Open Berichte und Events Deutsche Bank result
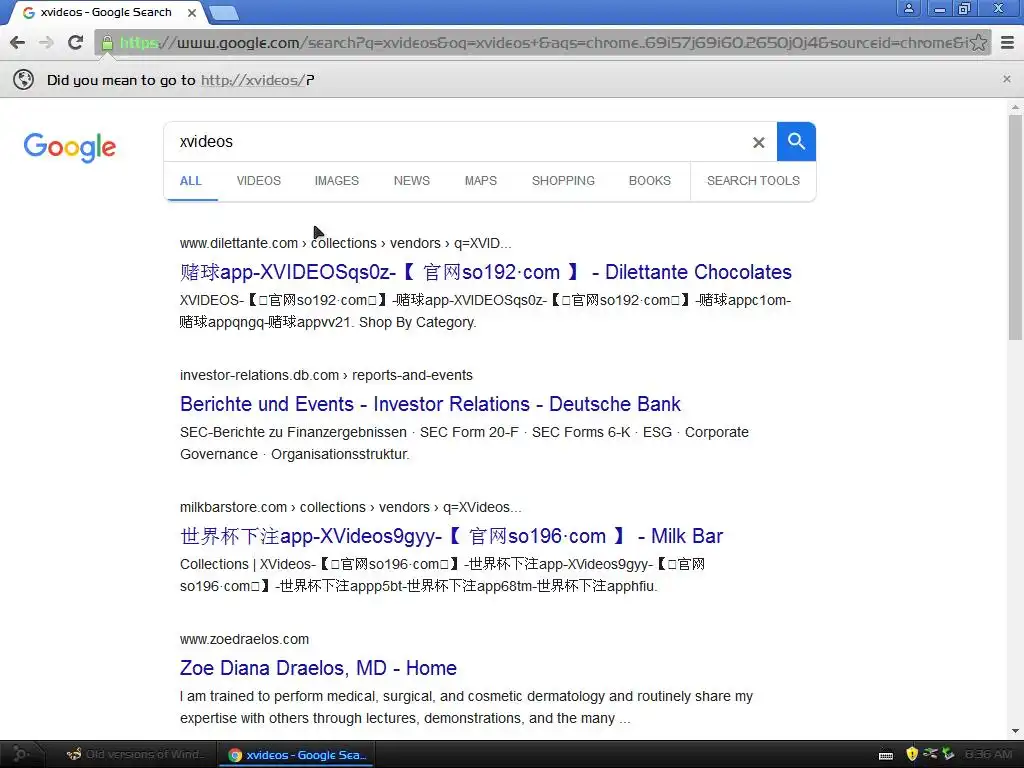This screenshot has width=1024, height=768. click(x=430, y=404)
